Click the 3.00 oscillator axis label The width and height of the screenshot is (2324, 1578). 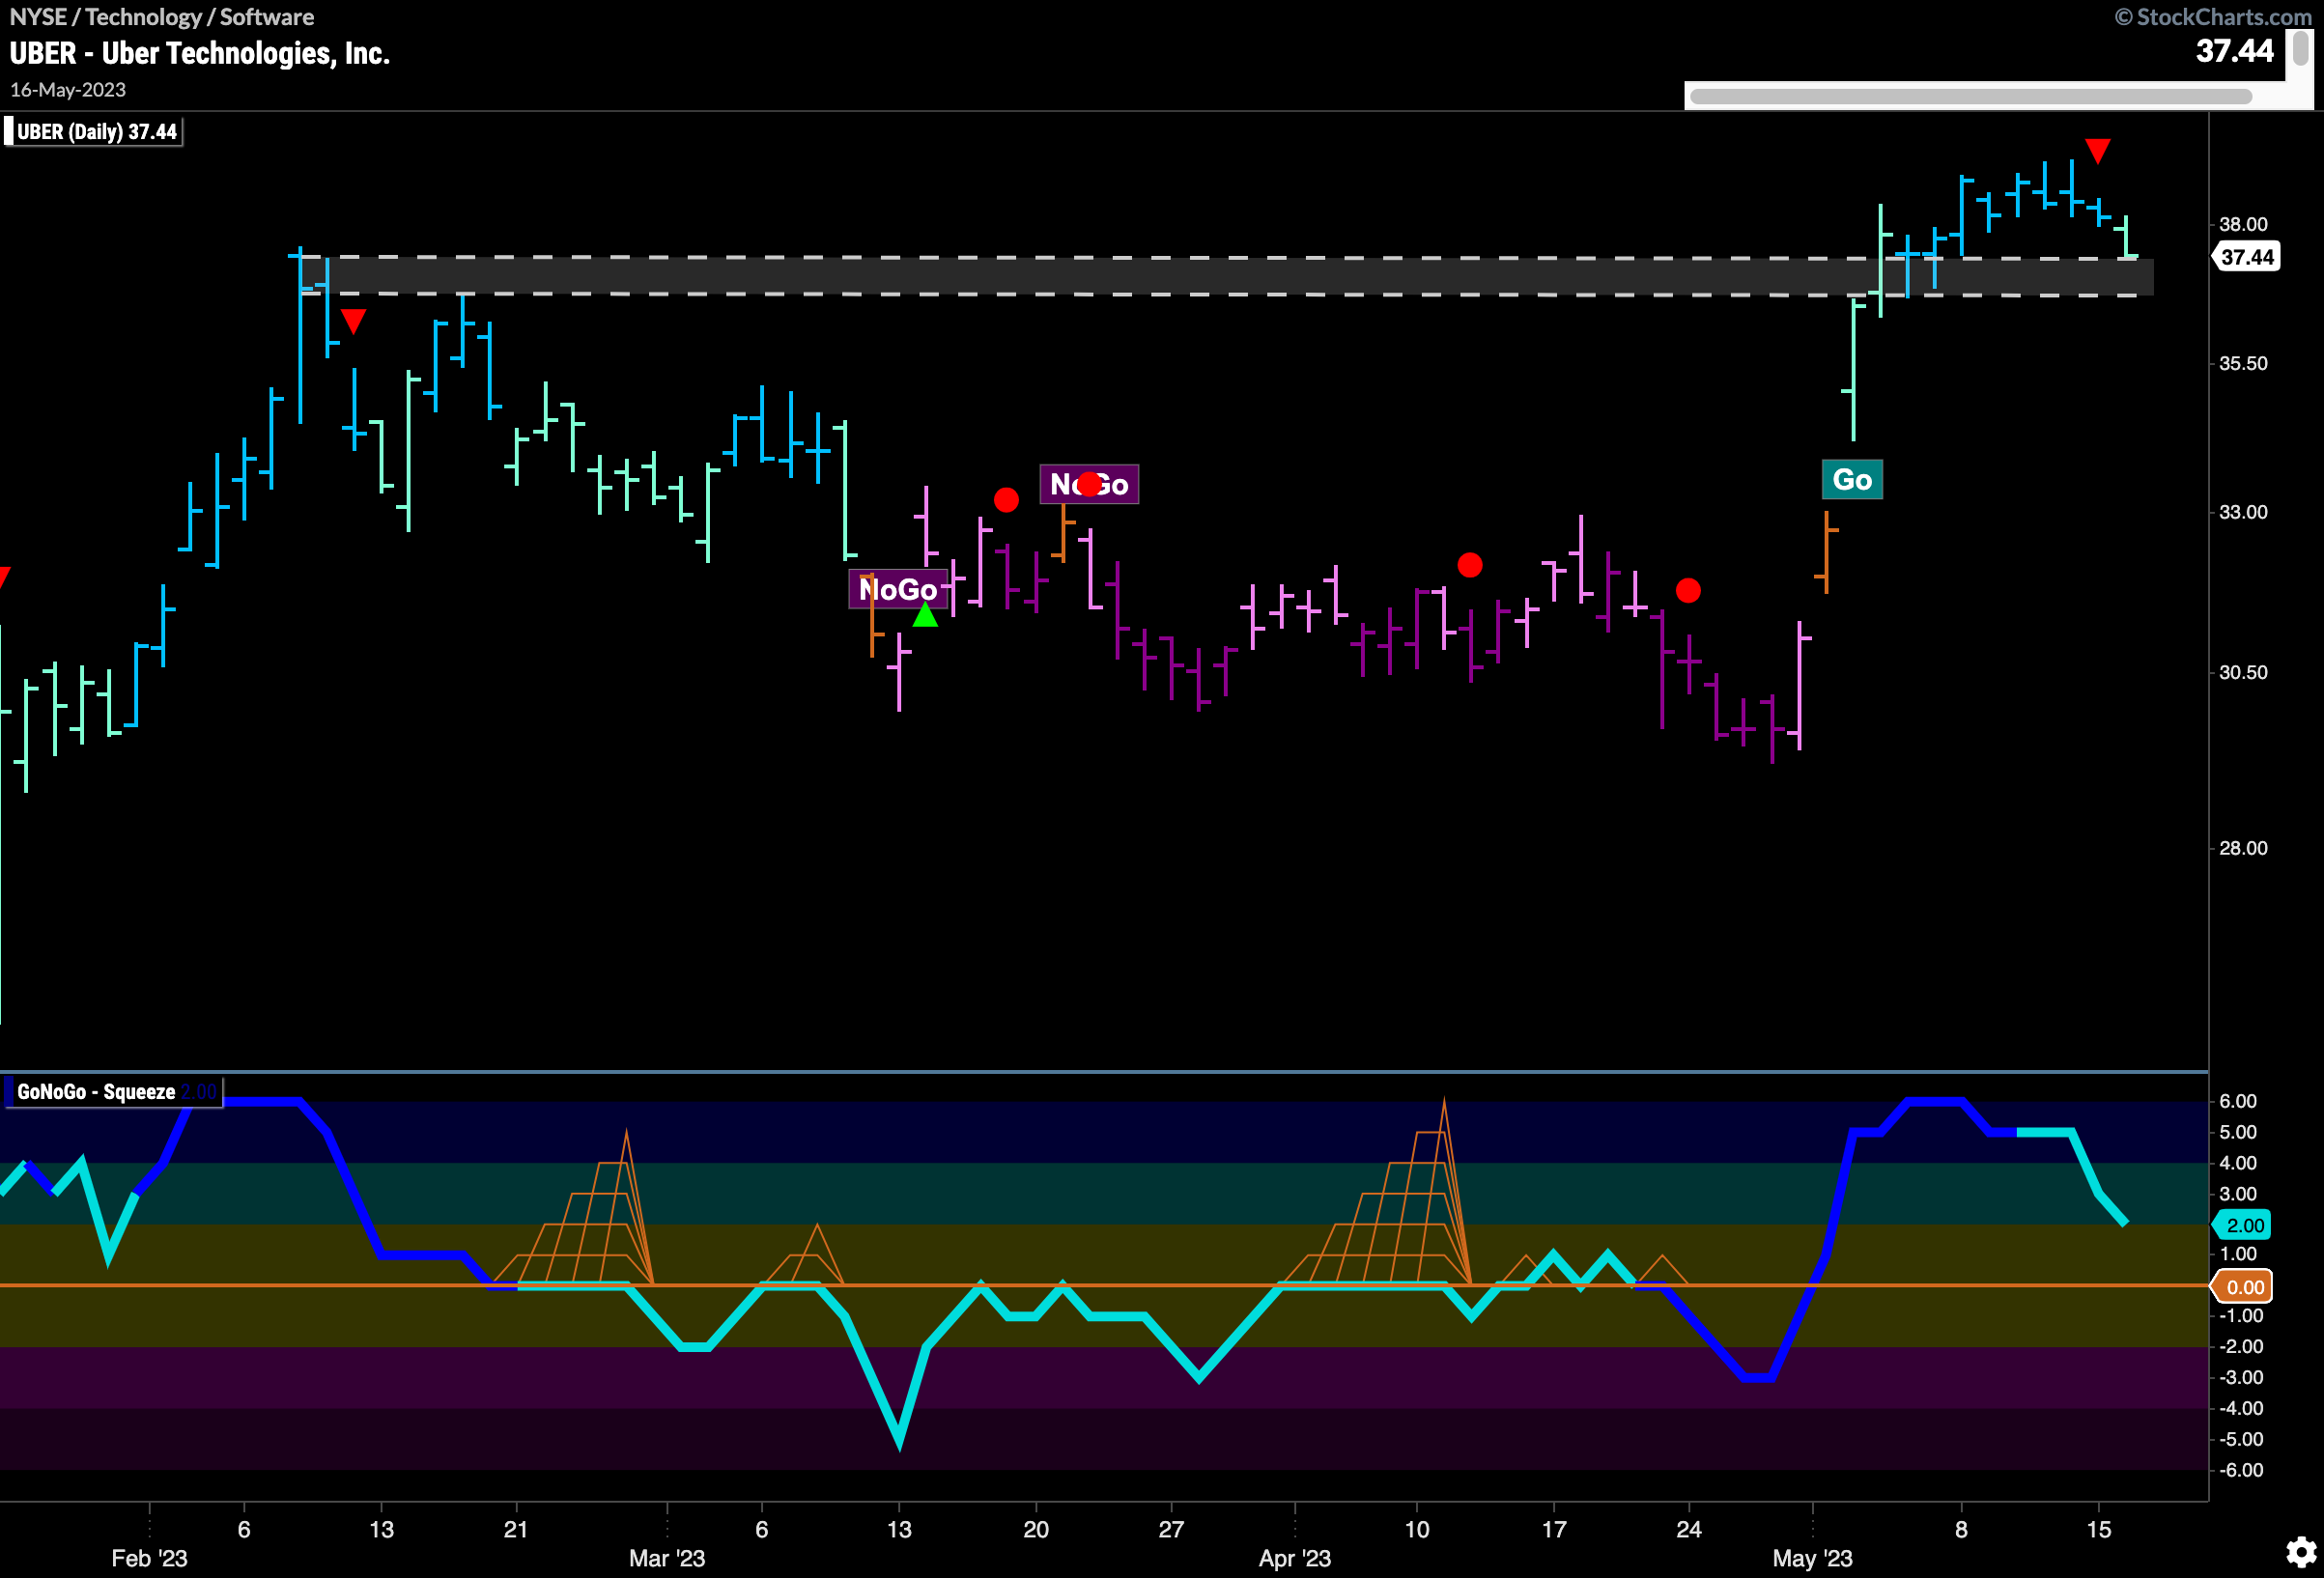[x=2238, y=1193]
